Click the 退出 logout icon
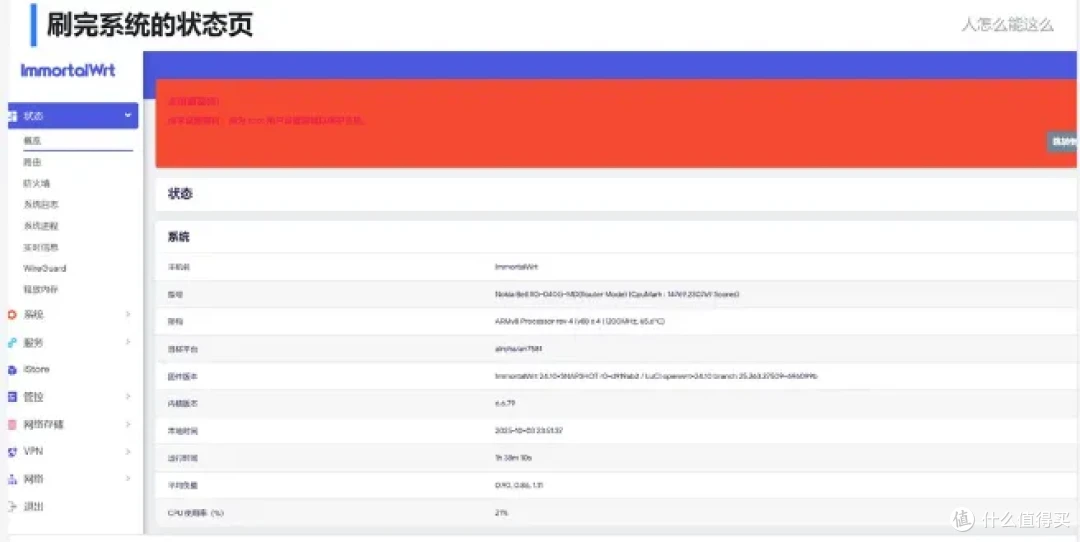 (x=12, y=506)
